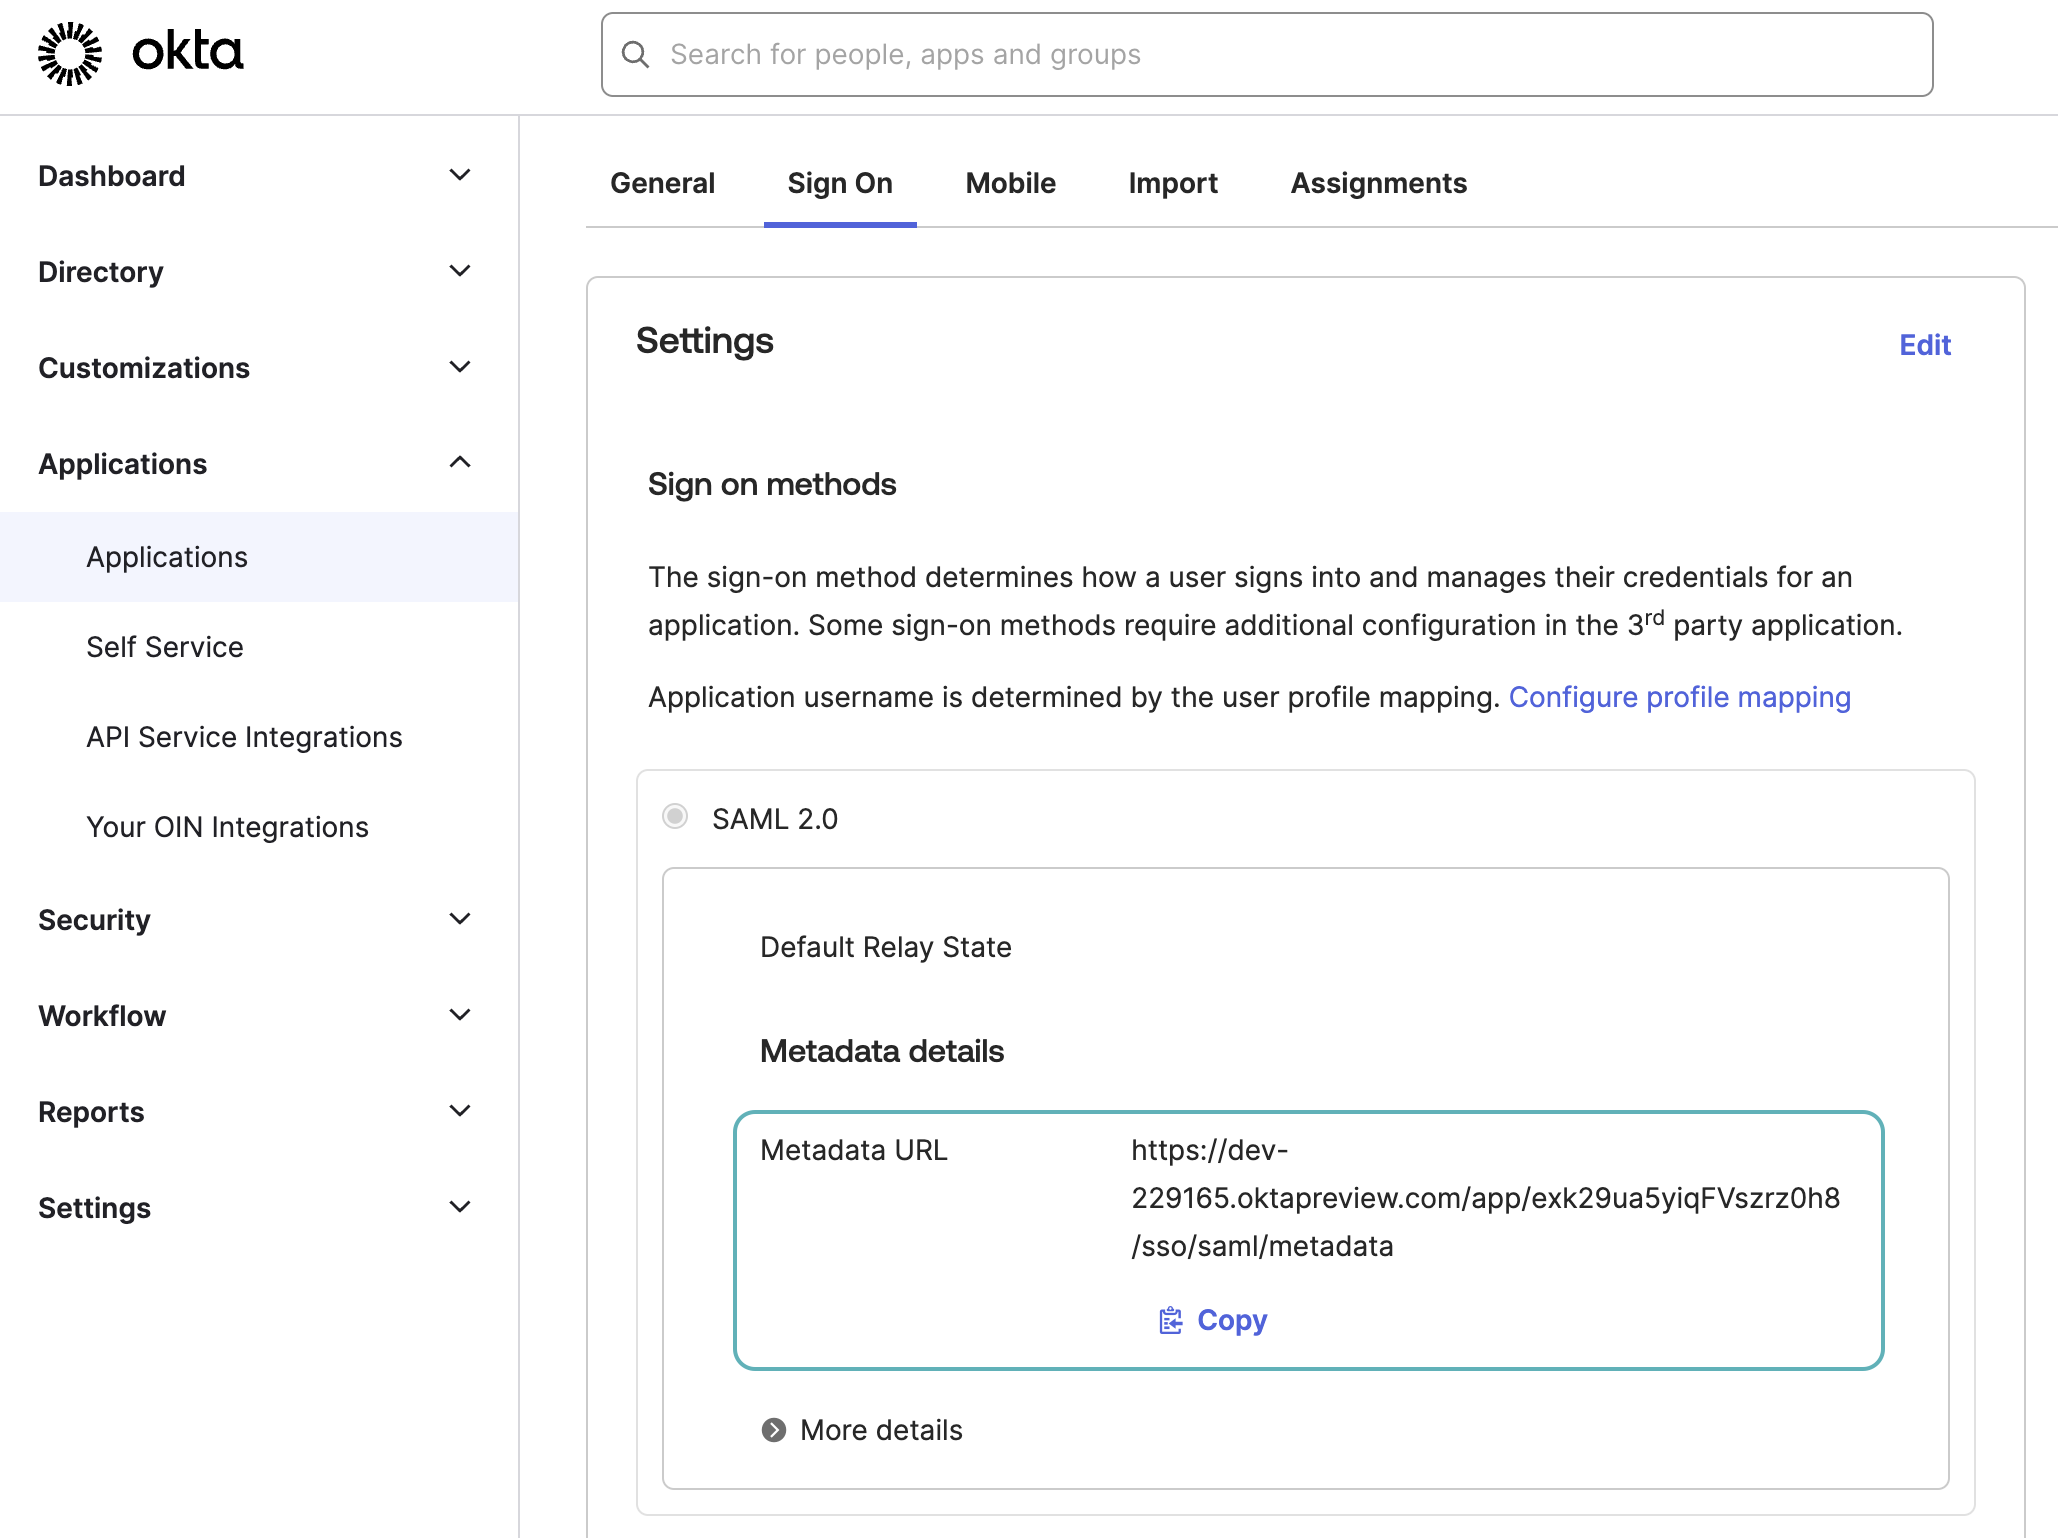Click the Reports expand arrow
Screen dimensions: 2058x1538
point(460,1111)
